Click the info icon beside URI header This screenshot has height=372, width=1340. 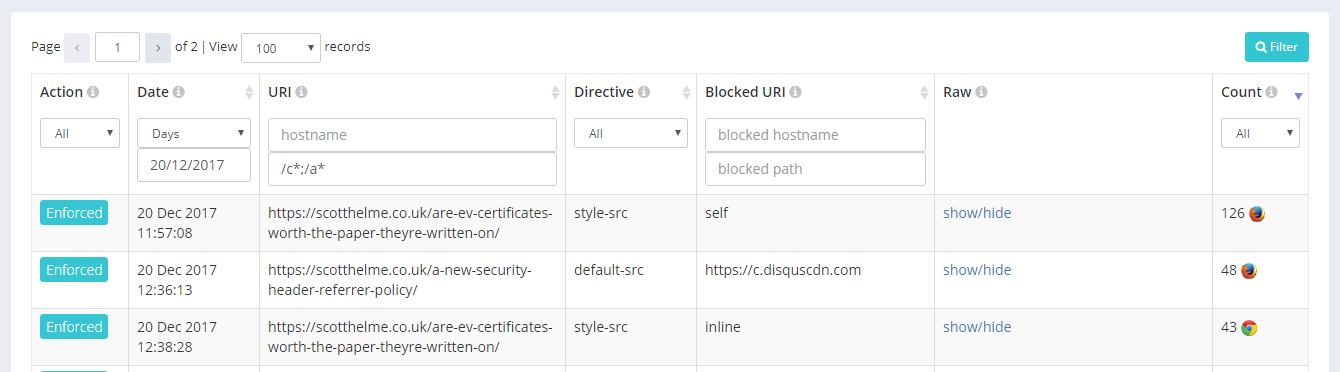[x=301, y=92]
